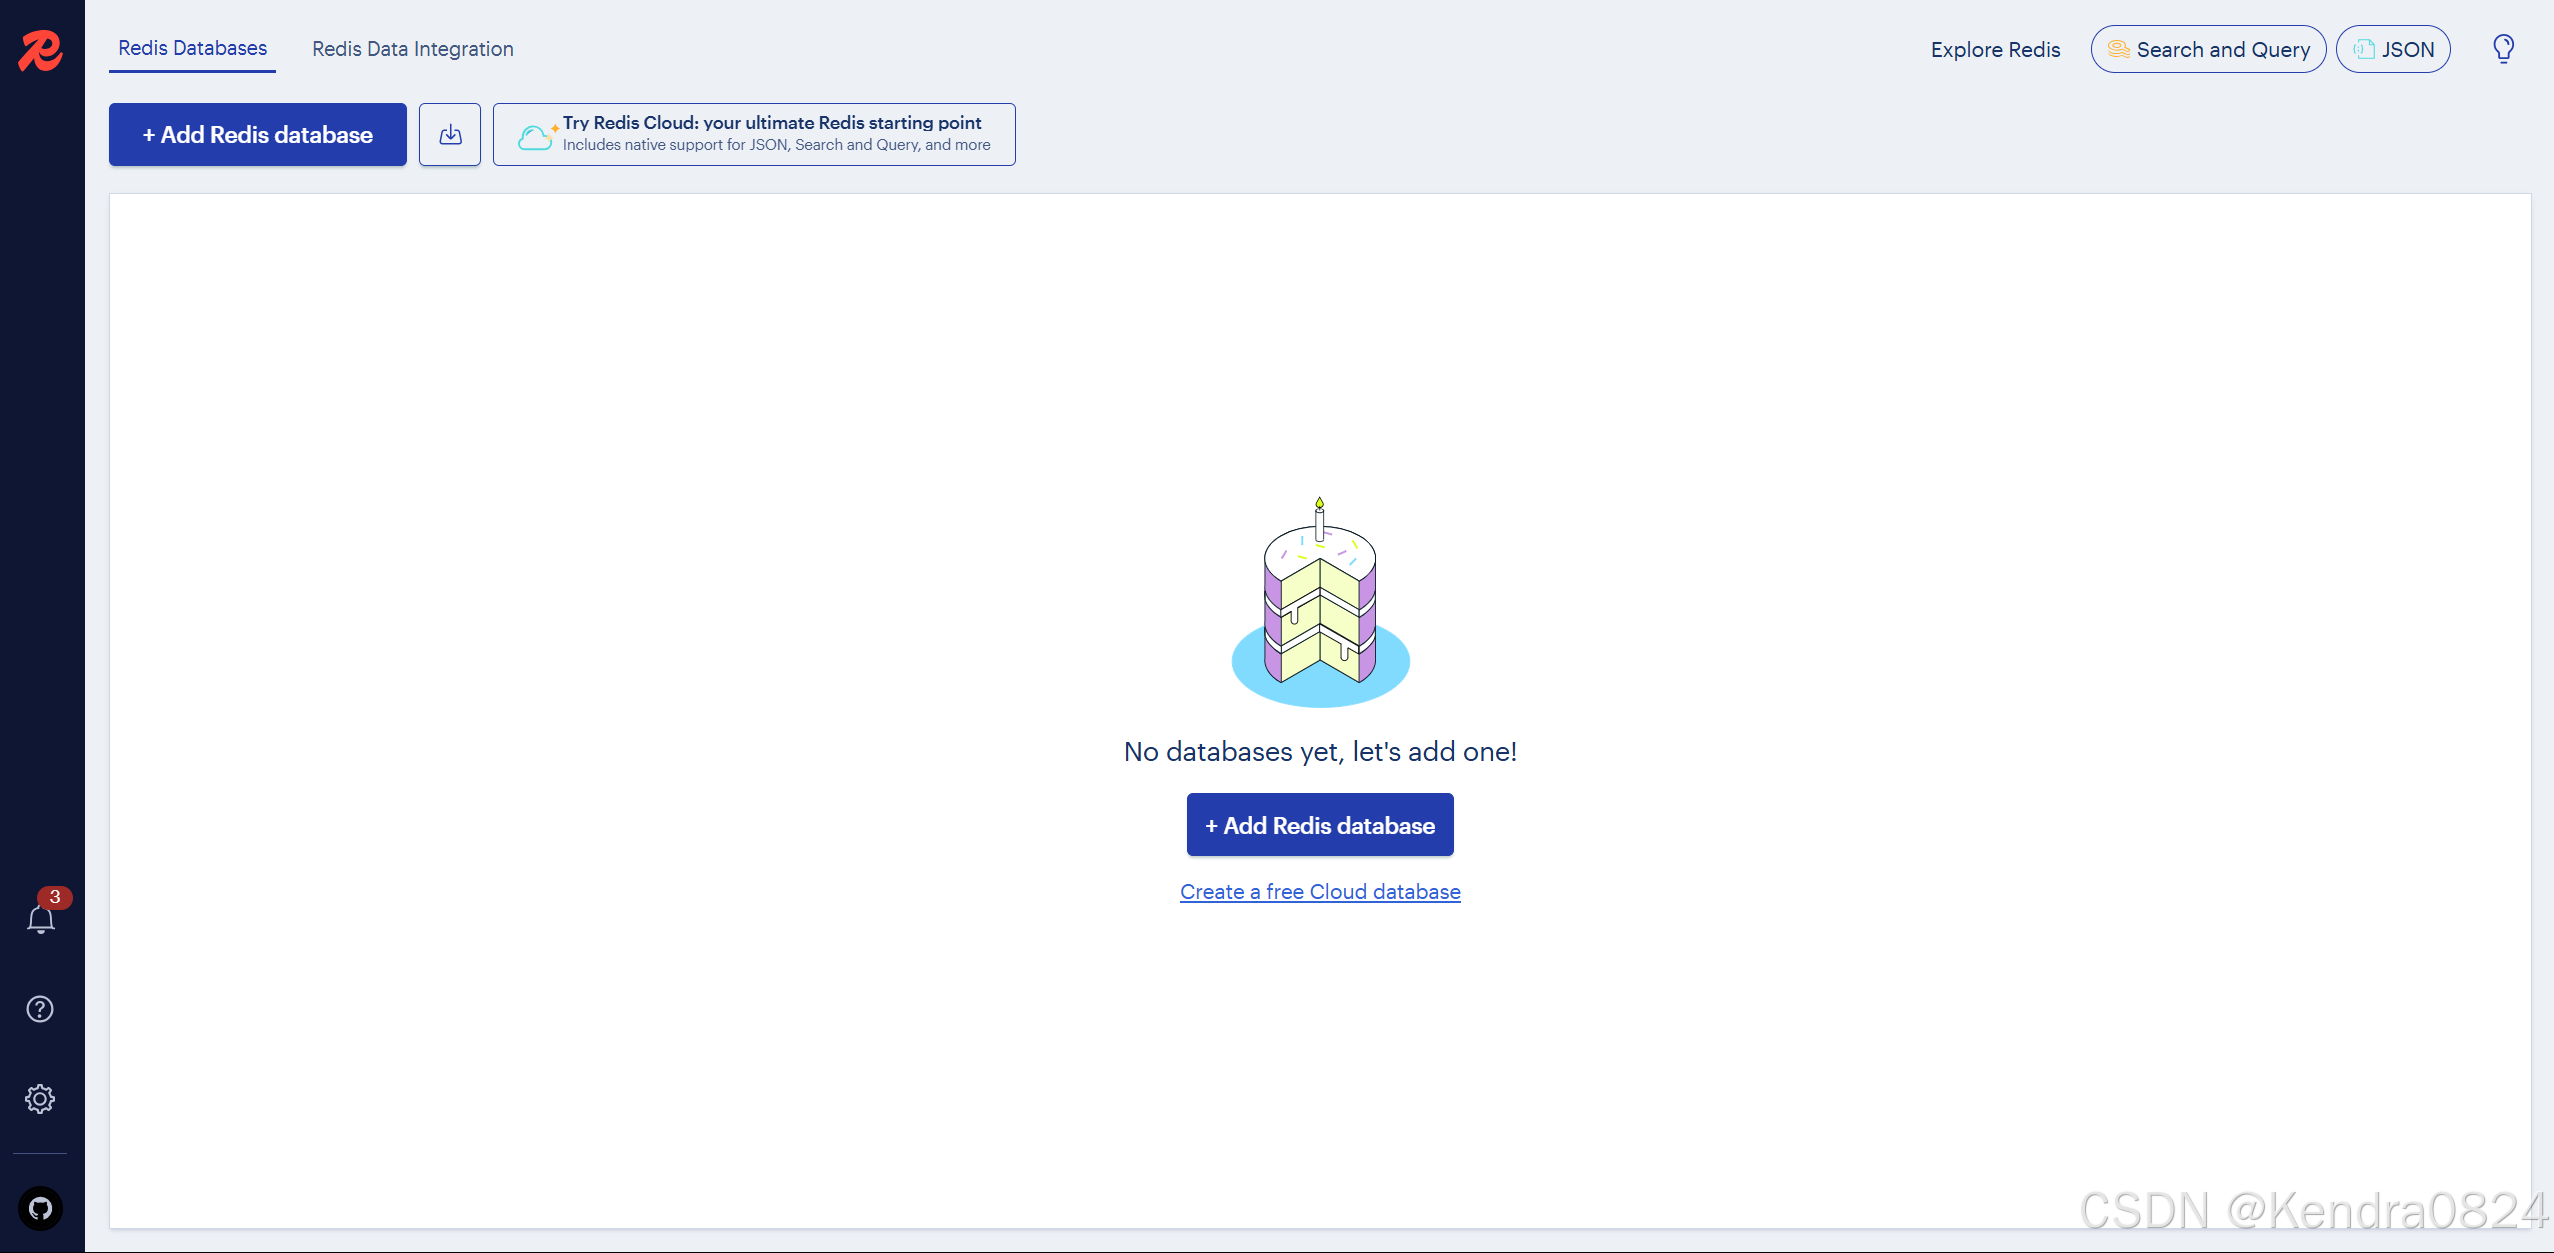
Task: Click the import database icon button
Action: pyautogui.click(x=450, y=134)
